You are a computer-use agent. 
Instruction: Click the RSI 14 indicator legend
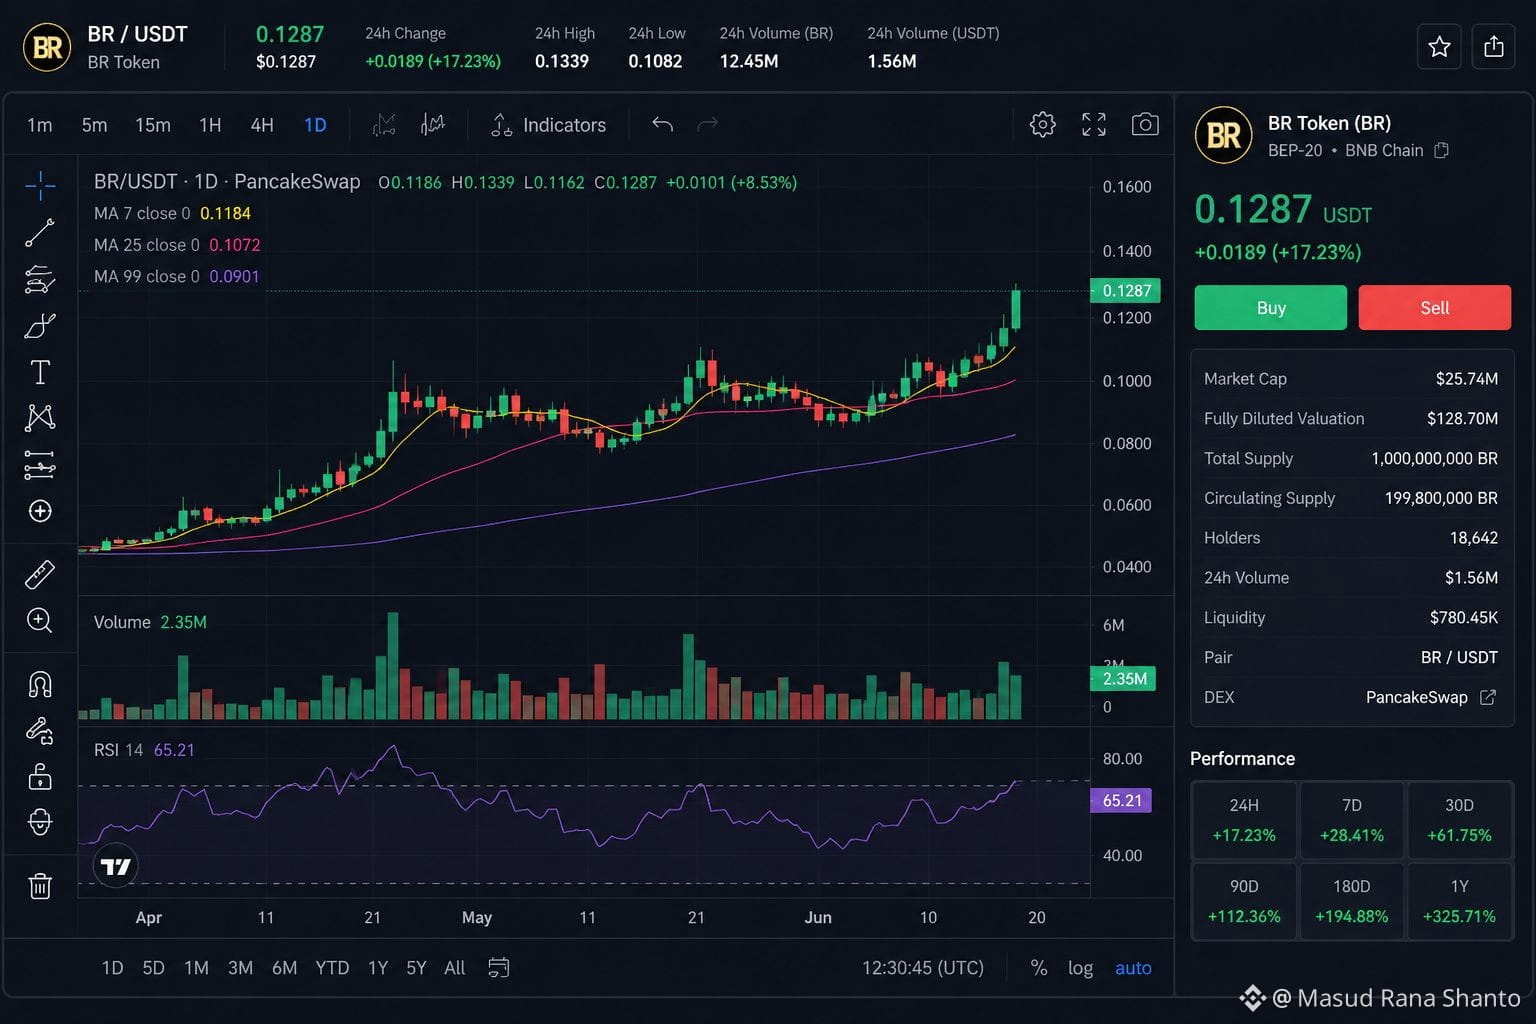pyautogui.click(x=144, y=750)
